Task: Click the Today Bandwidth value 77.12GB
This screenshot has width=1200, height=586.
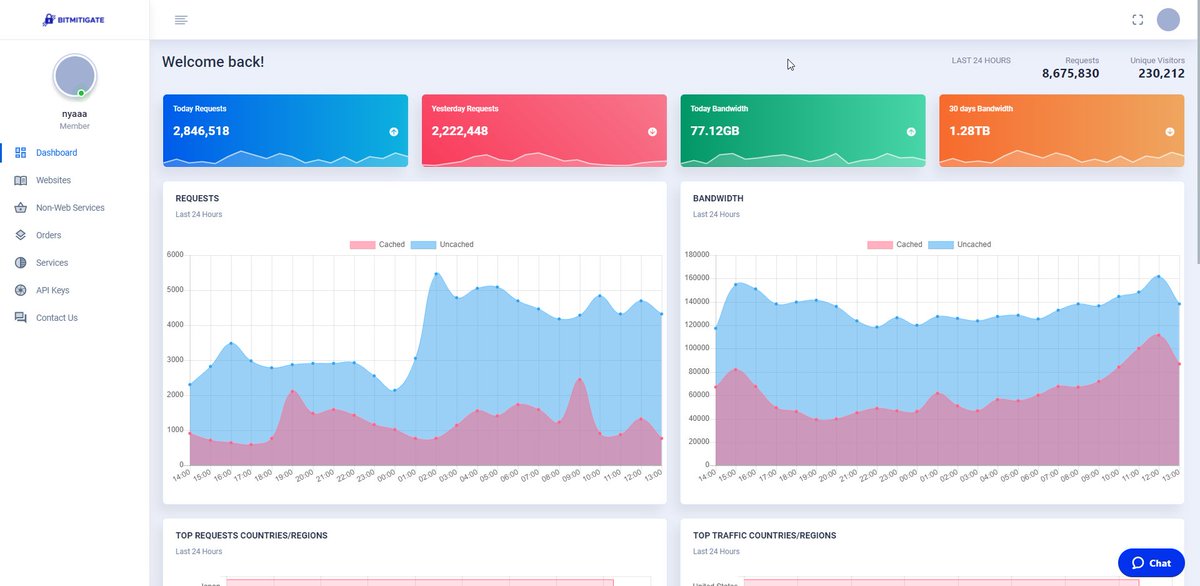Action: tap(715, 131)
